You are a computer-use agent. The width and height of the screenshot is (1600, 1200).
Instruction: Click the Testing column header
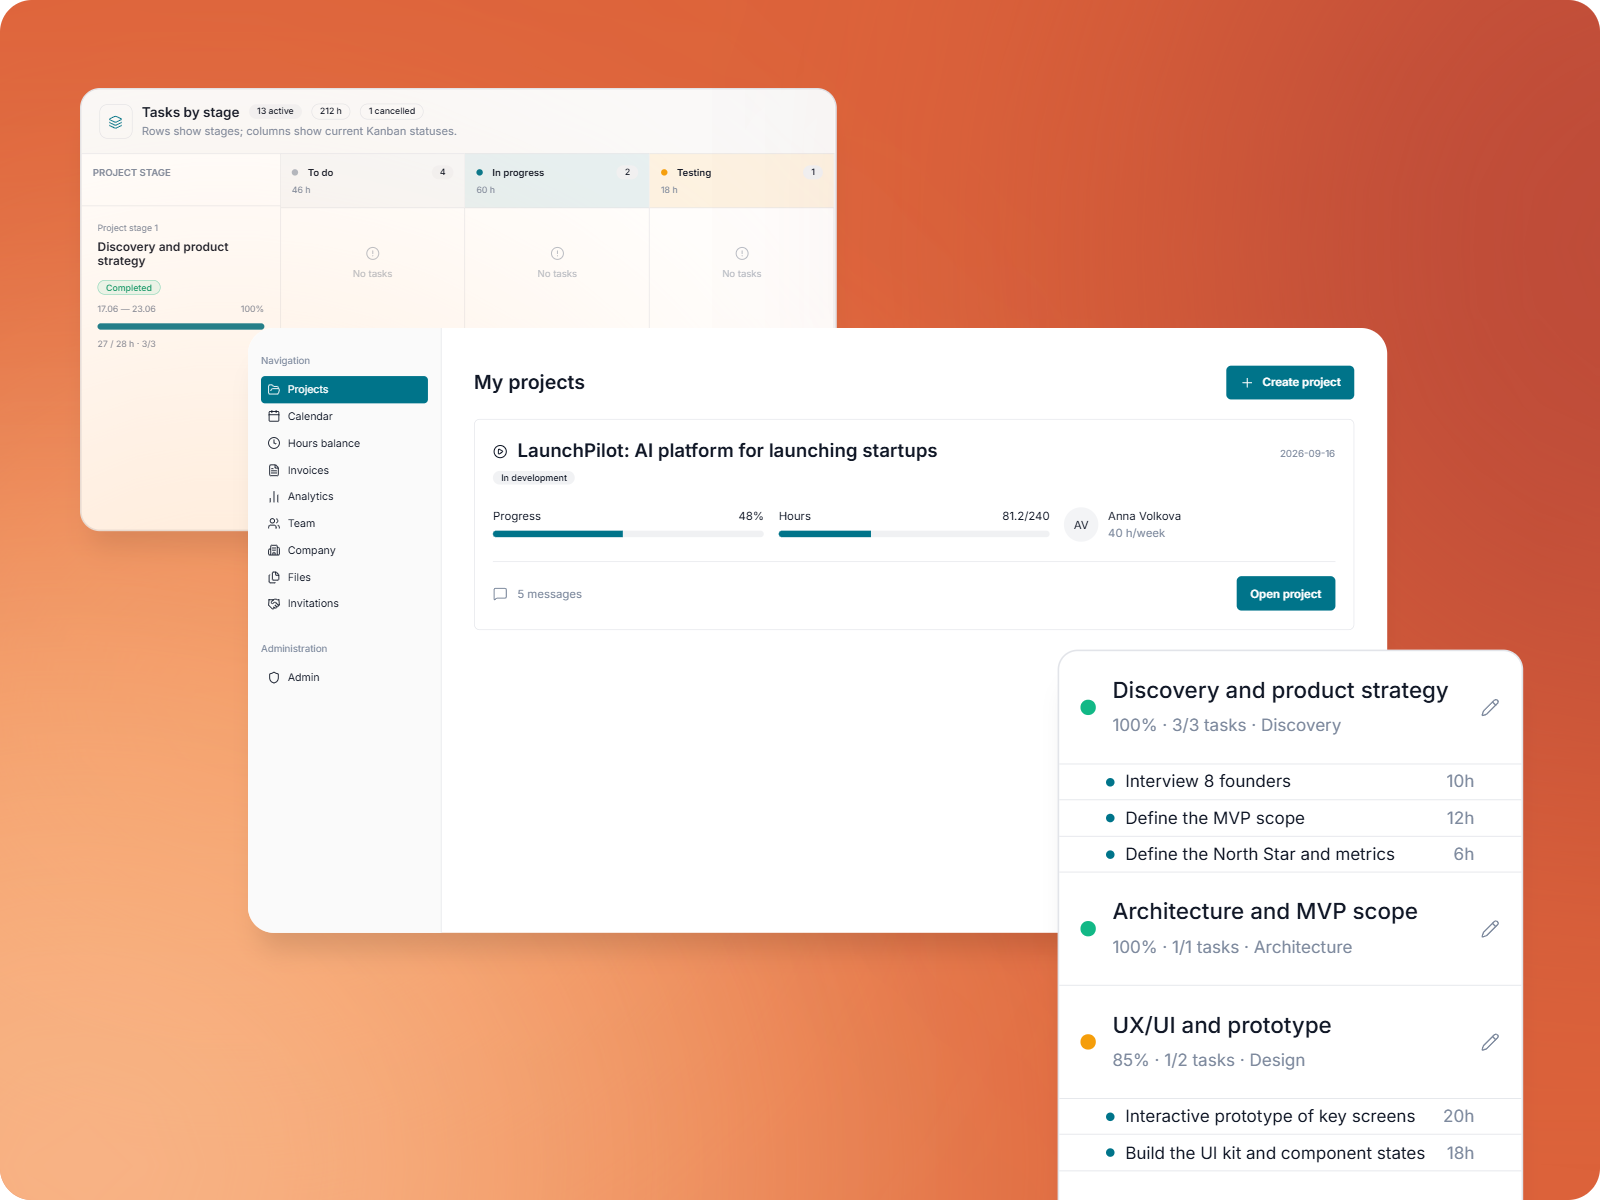click(x=742, y=181)
